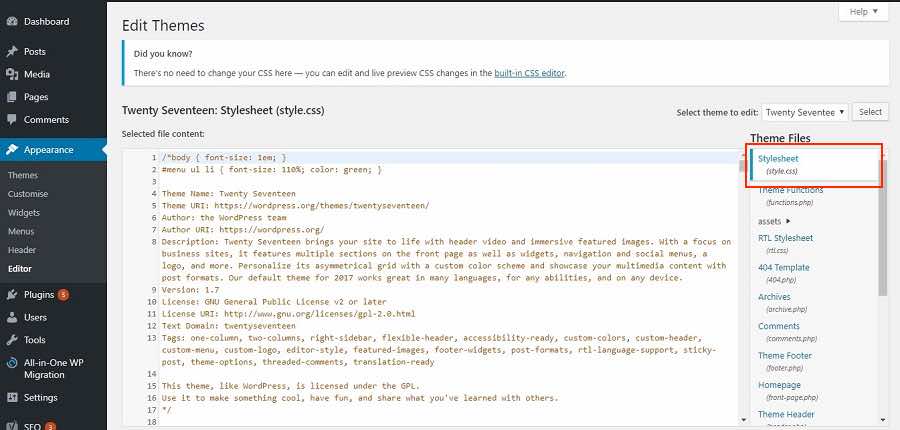Click the Appearance paintbrush icon

(11, 150)
